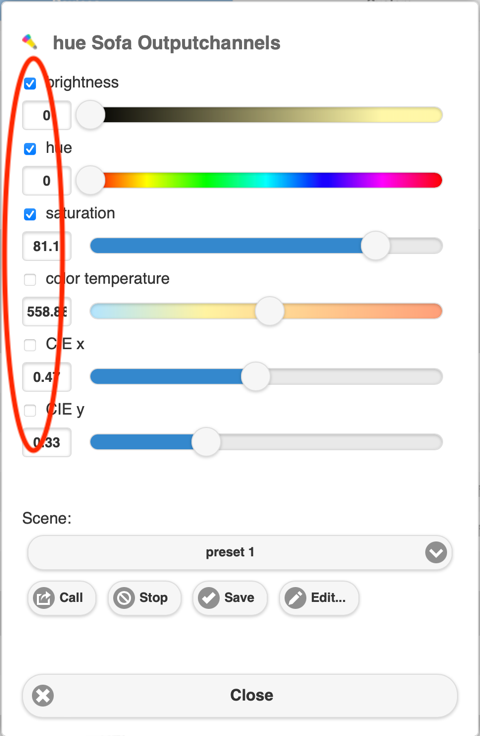Check the CIE x checkbox
Image resolution: width=480 pixels, height=736 pixels.
30,345
